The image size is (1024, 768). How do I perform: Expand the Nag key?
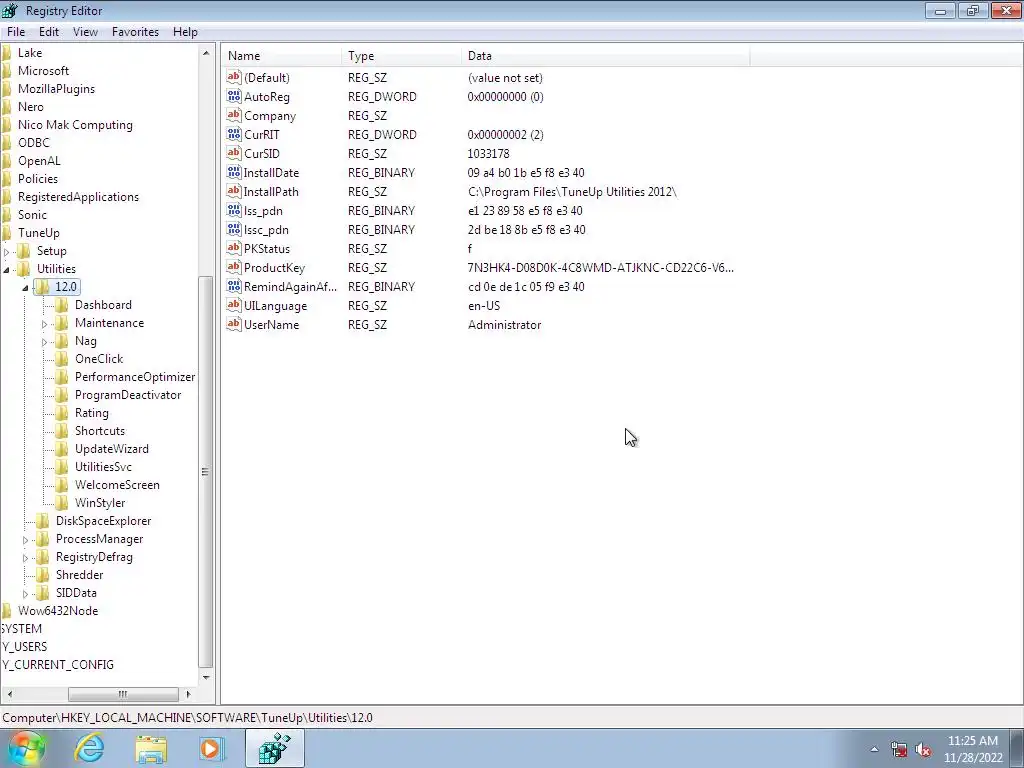44,342
